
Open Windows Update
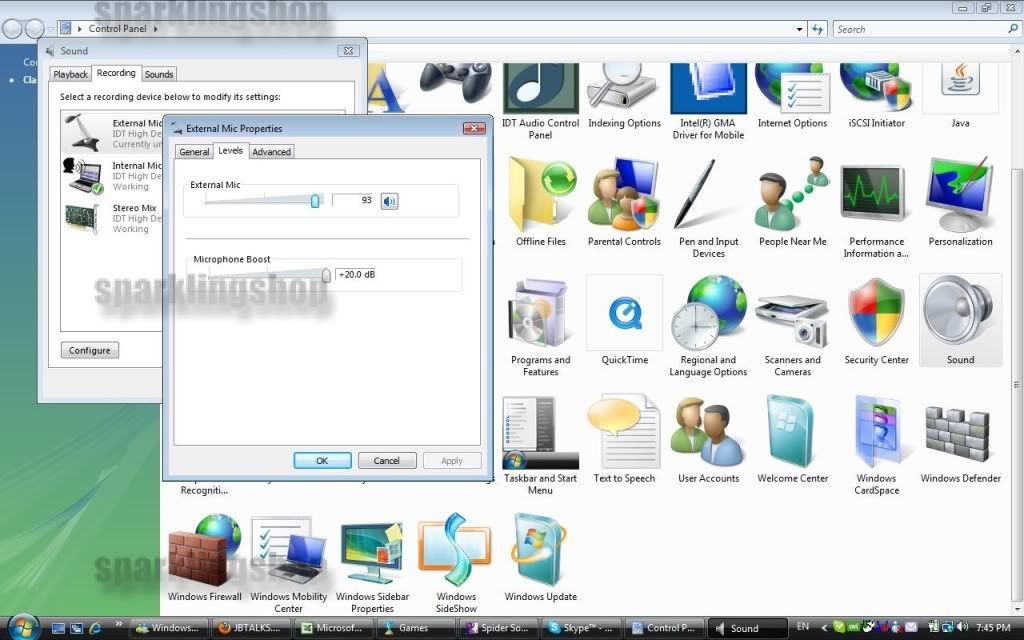pos(540,557)
